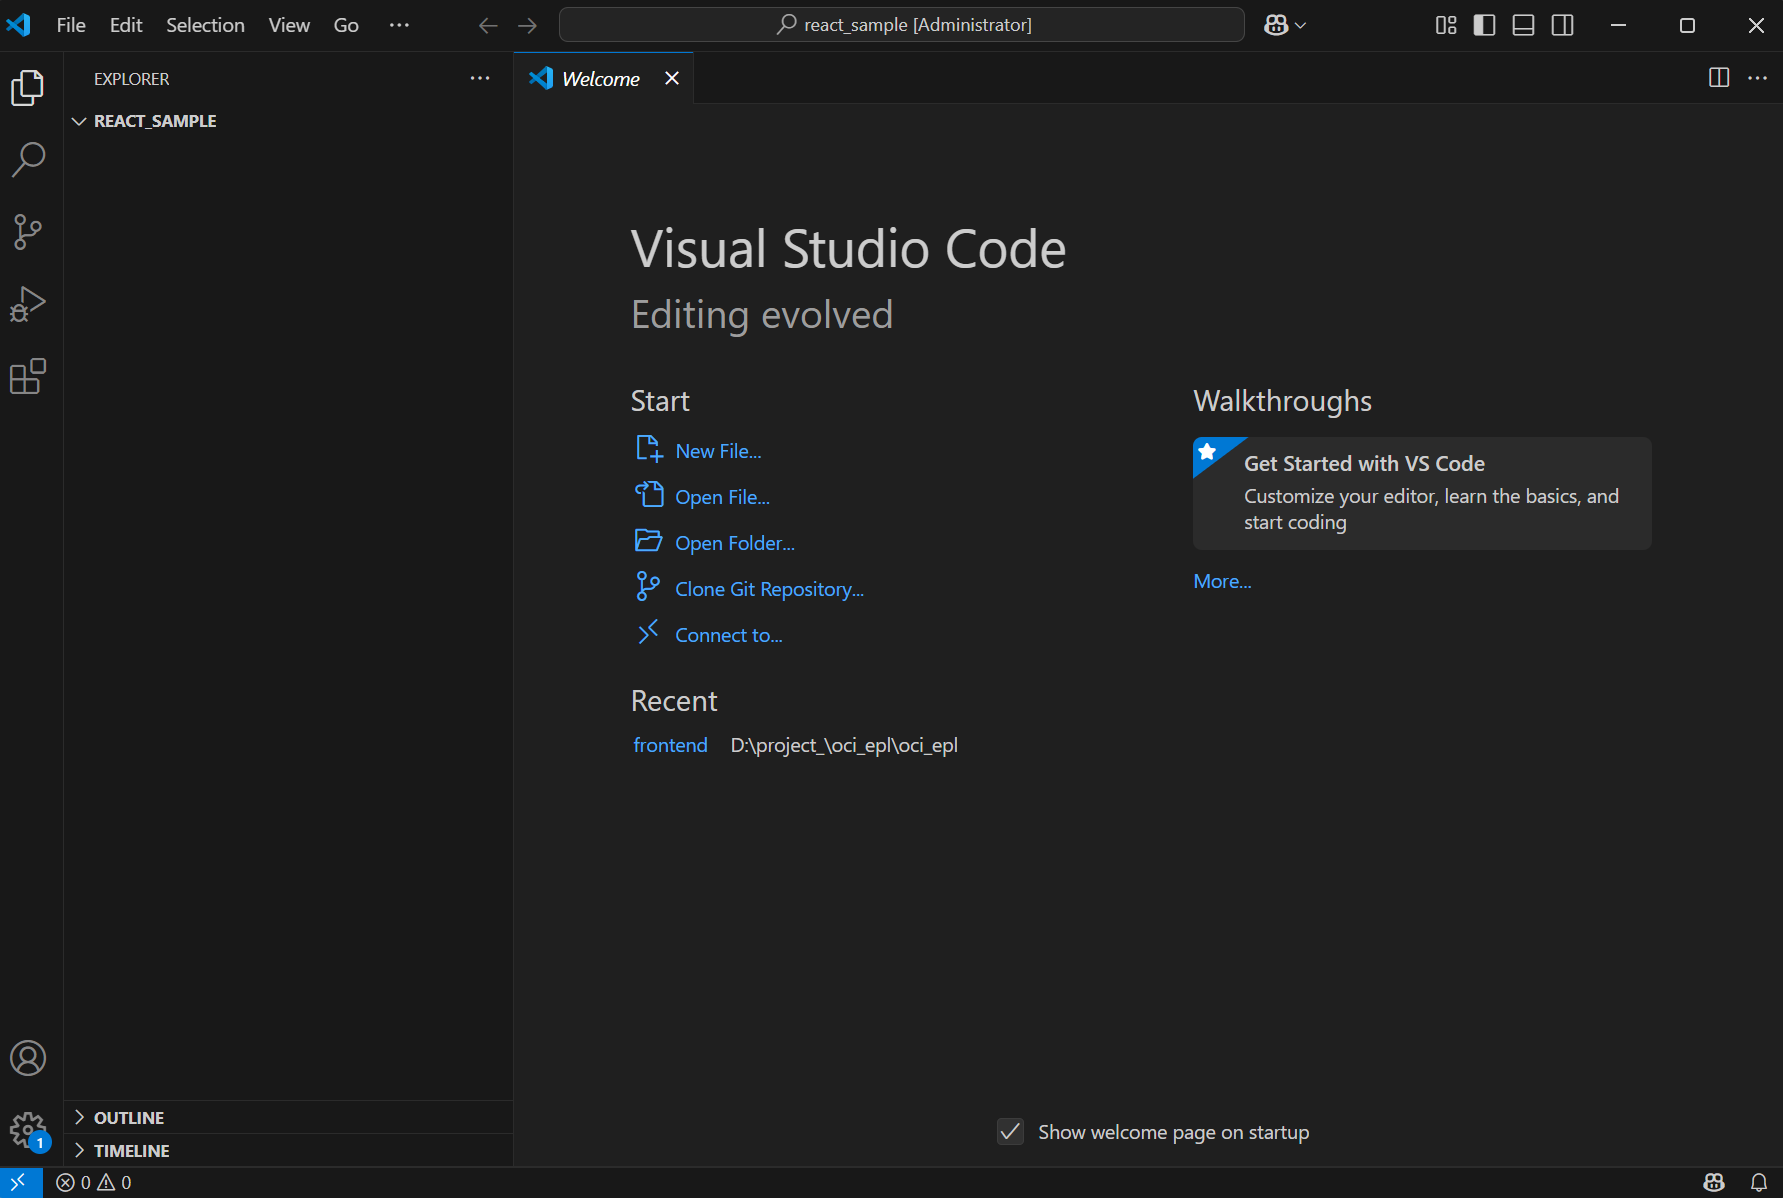Open the Go menu
Screen dimensions: 1783x1198
tap(346, 25)
